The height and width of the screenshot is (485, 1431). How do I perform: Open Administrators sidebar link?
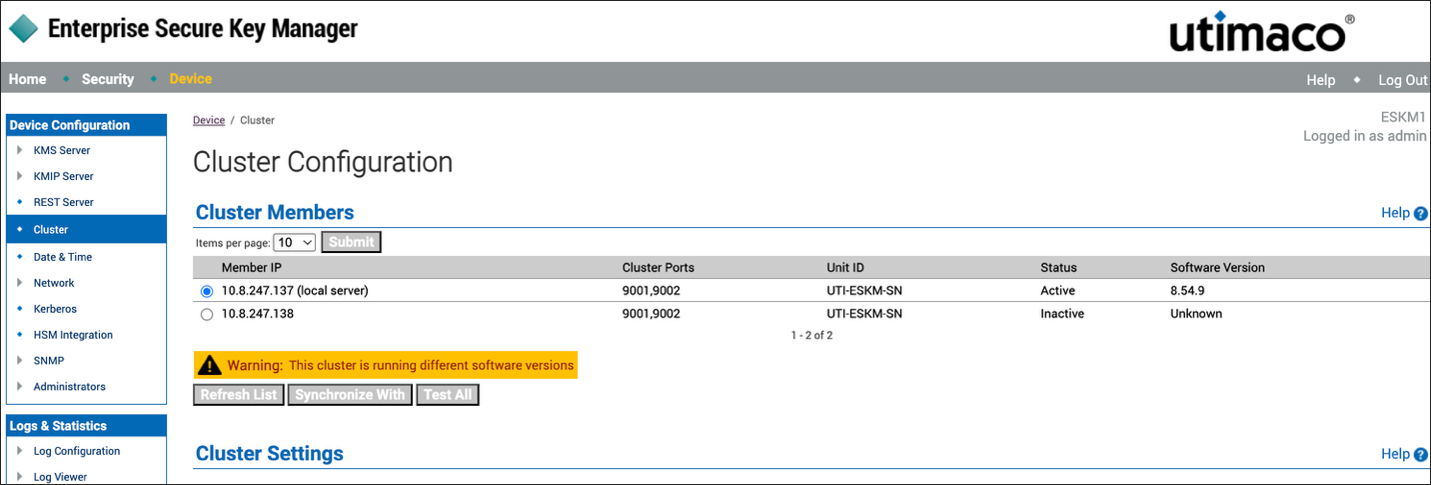69,386
